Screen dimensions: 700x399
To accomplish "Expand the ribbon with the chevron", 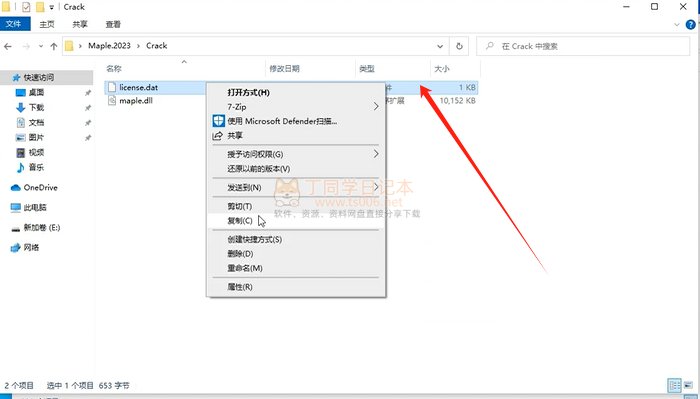I will (677, 25).
